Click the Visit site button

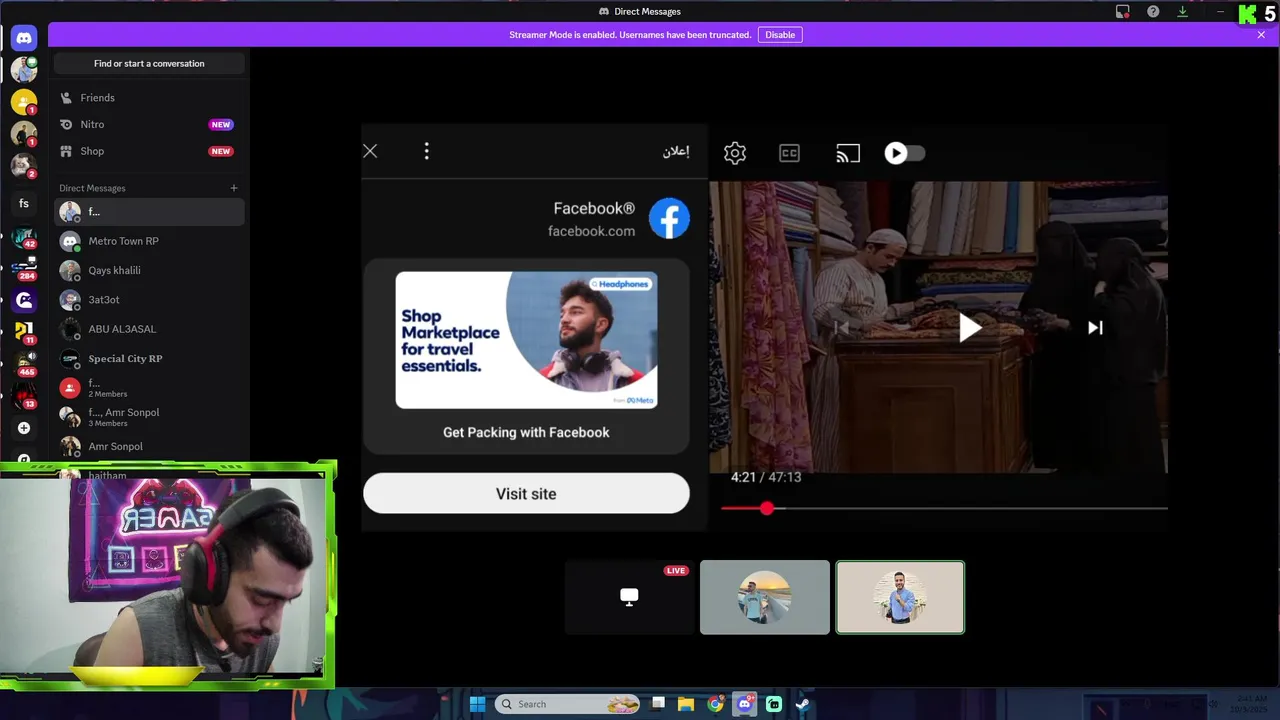pos(526,494)
